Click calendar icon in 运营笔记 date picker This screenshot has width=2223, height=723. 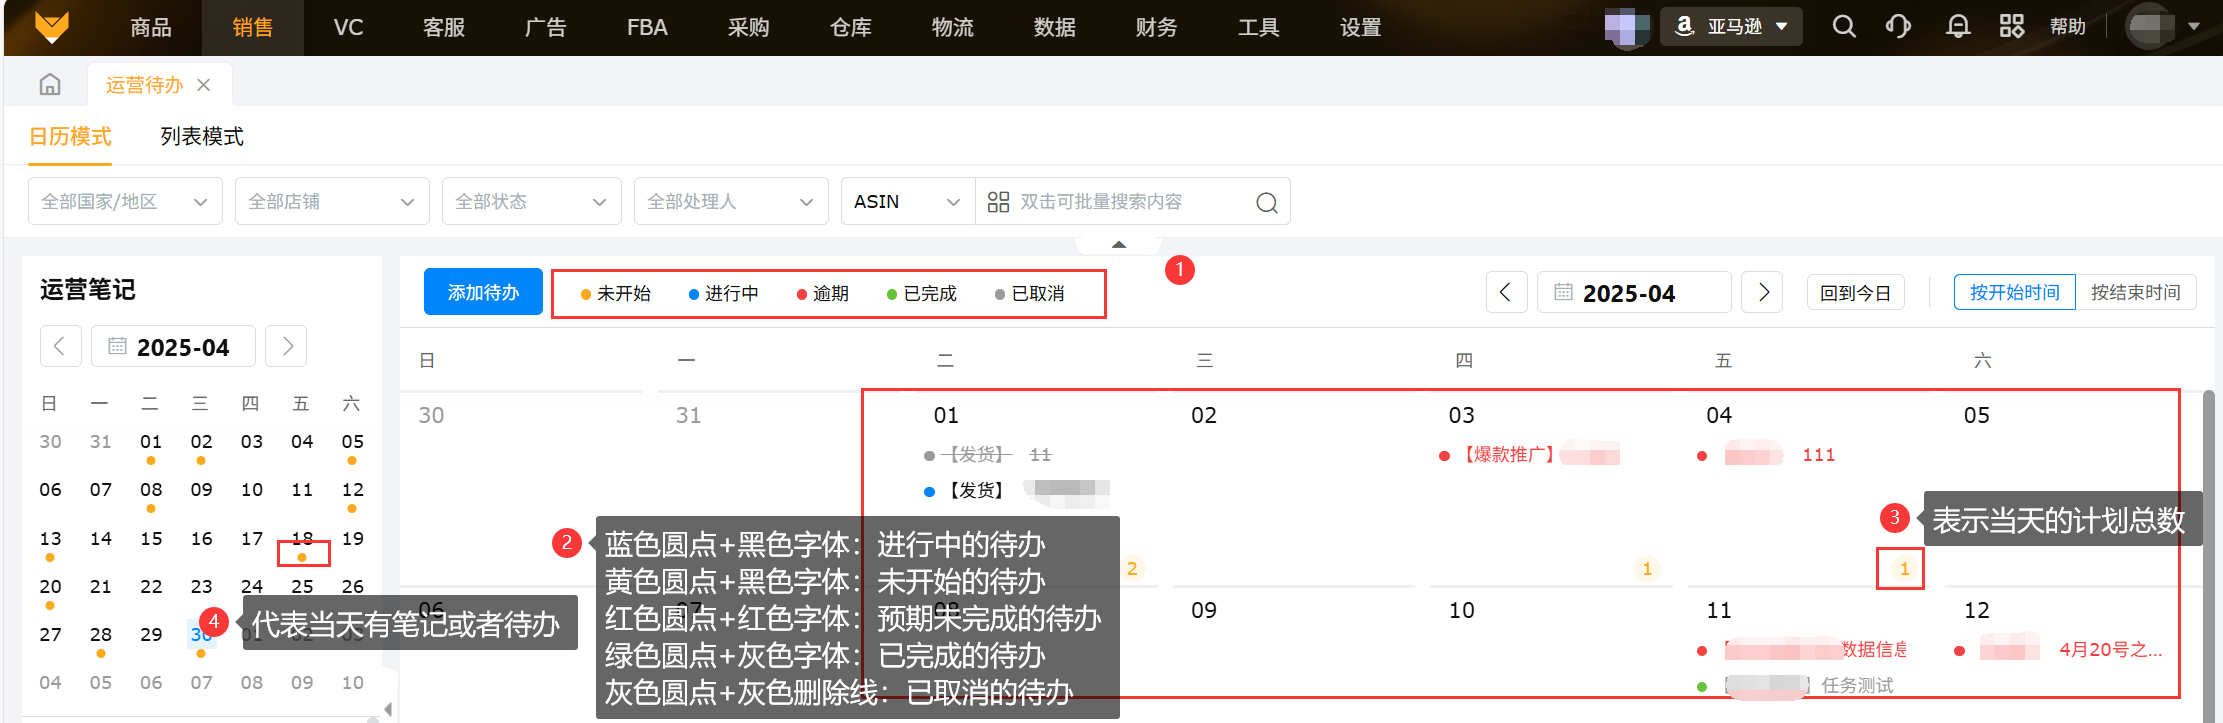tap(117, 346)
